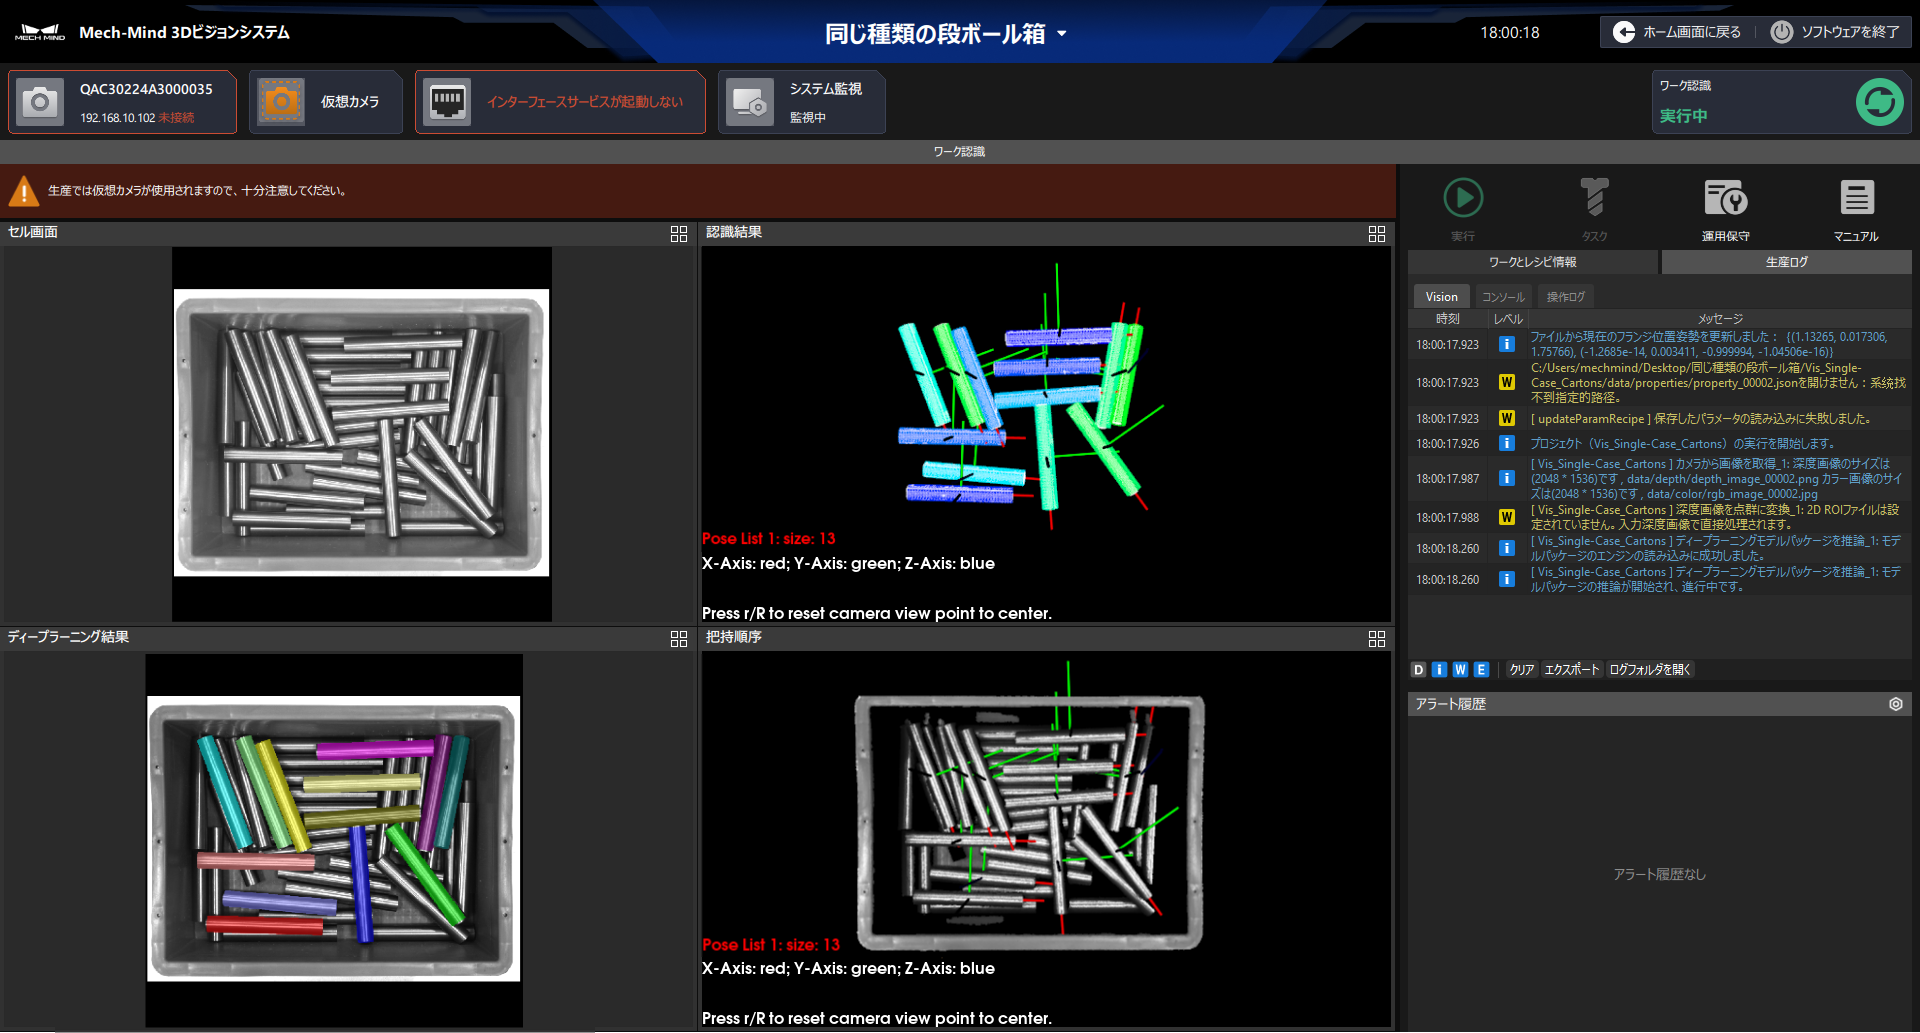Image resolution: width=1920 pixels, height=1033 pixels.
Task: Maximize the ディープラーニング結果 panel
Action: [679, 639]
